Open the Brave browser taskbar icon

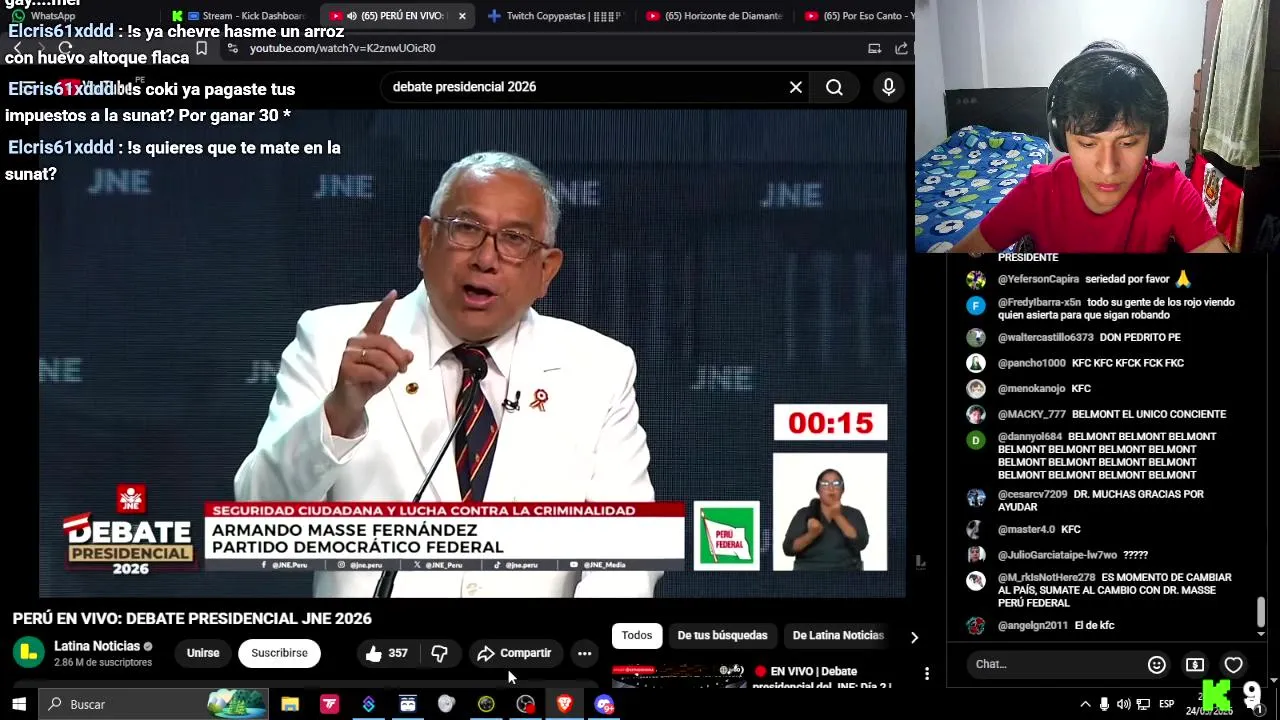click(x=564, y=704)
